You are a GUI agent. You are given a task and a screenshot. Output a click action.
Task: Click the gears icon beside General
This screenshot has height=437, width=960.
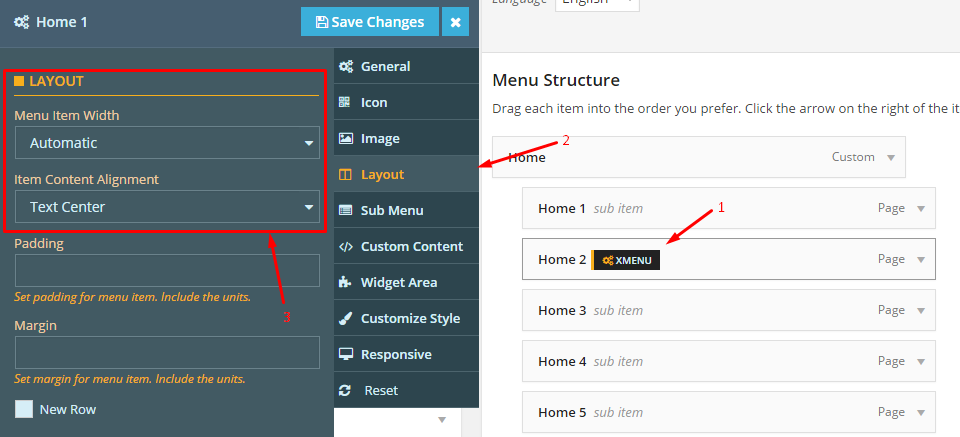point(346,66)
